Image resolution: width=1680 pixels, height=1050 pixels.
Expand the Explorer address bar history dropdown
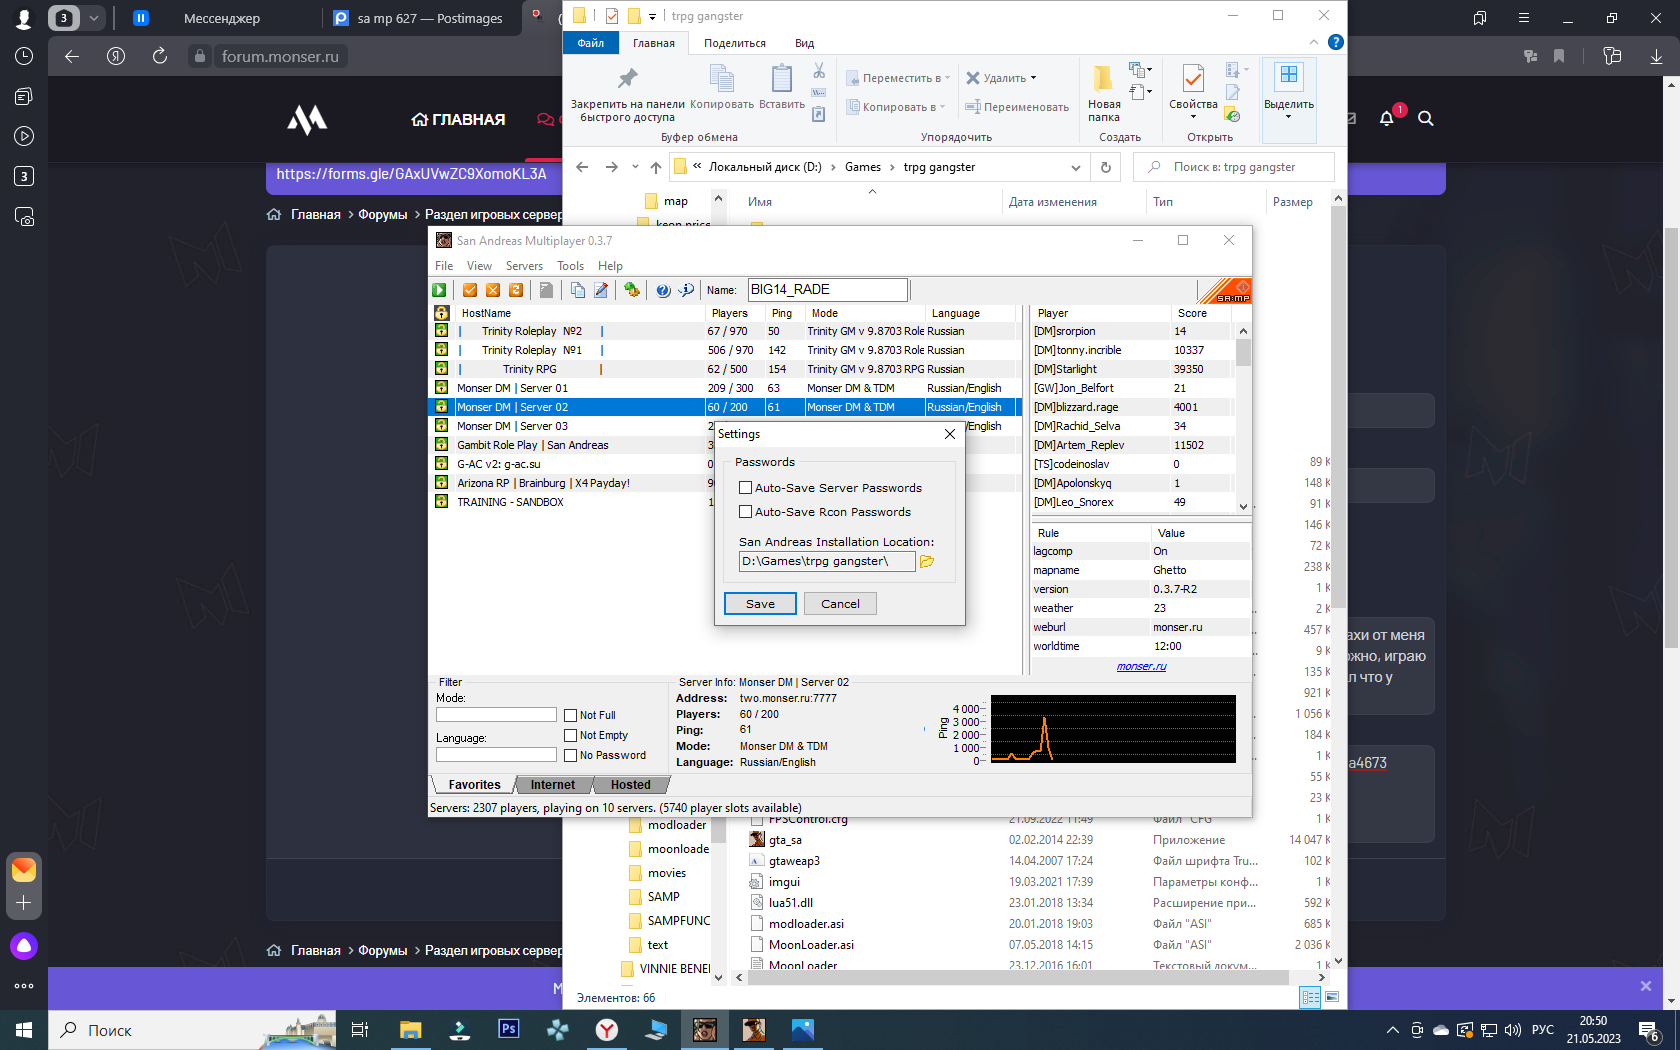point(1075,167)
